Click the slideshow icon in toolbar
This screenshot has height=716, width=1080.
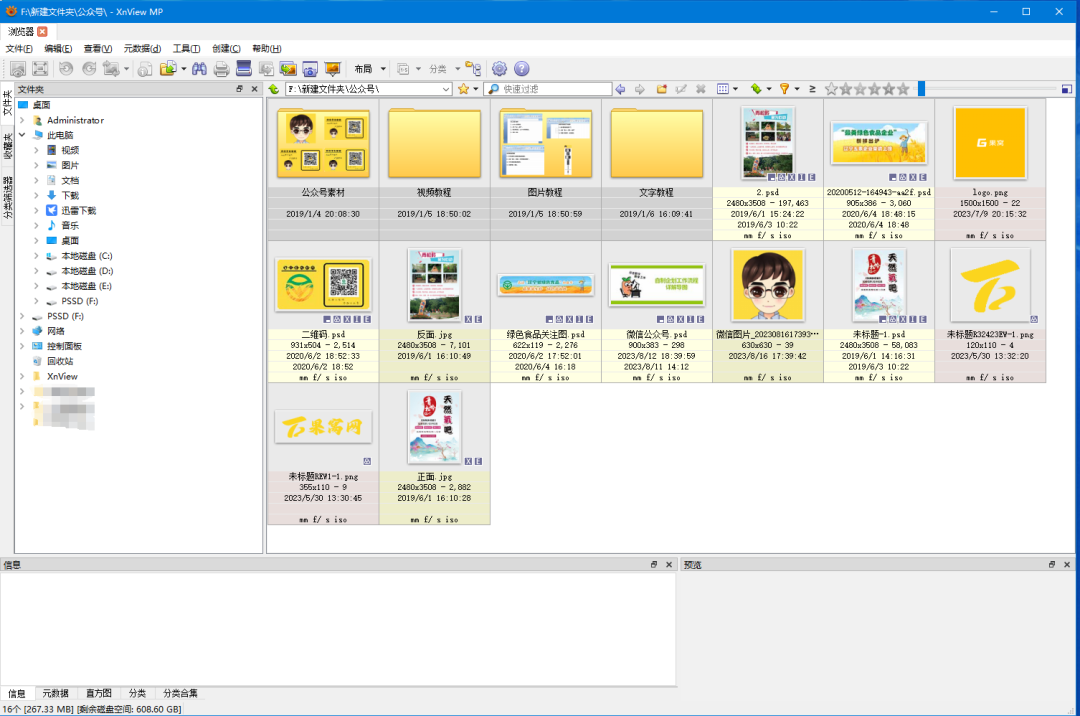(333, 69)
